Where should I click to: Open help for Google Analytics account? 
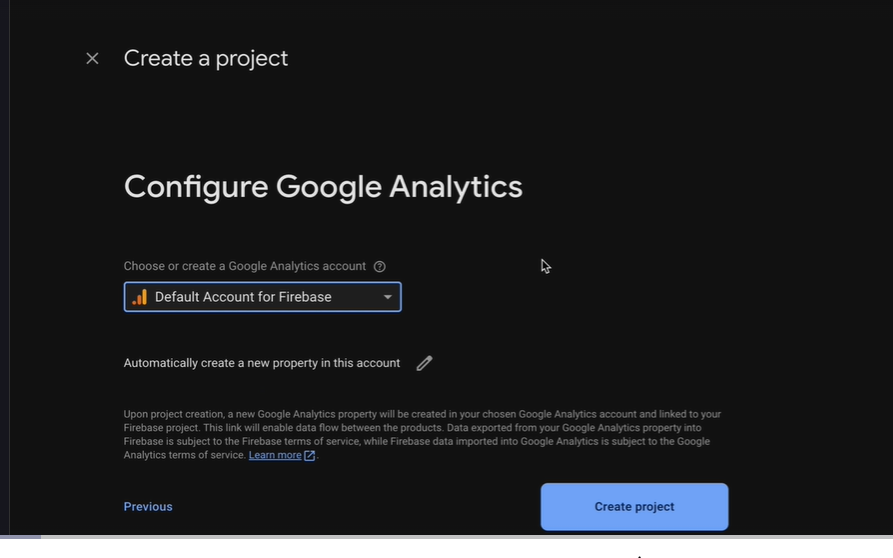click(379, 266)
